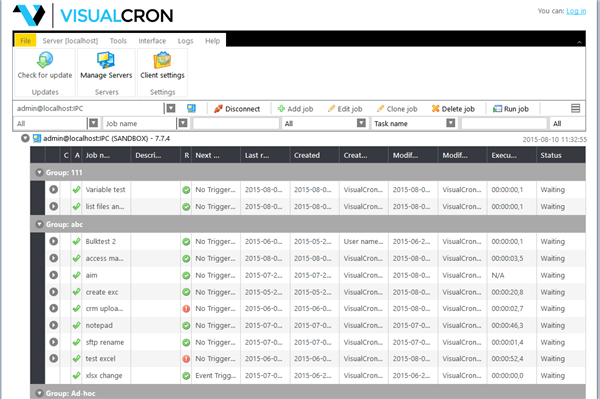Collapse Group: 111
This screenshot has width=600, height=399.
(x=39, y=173)
